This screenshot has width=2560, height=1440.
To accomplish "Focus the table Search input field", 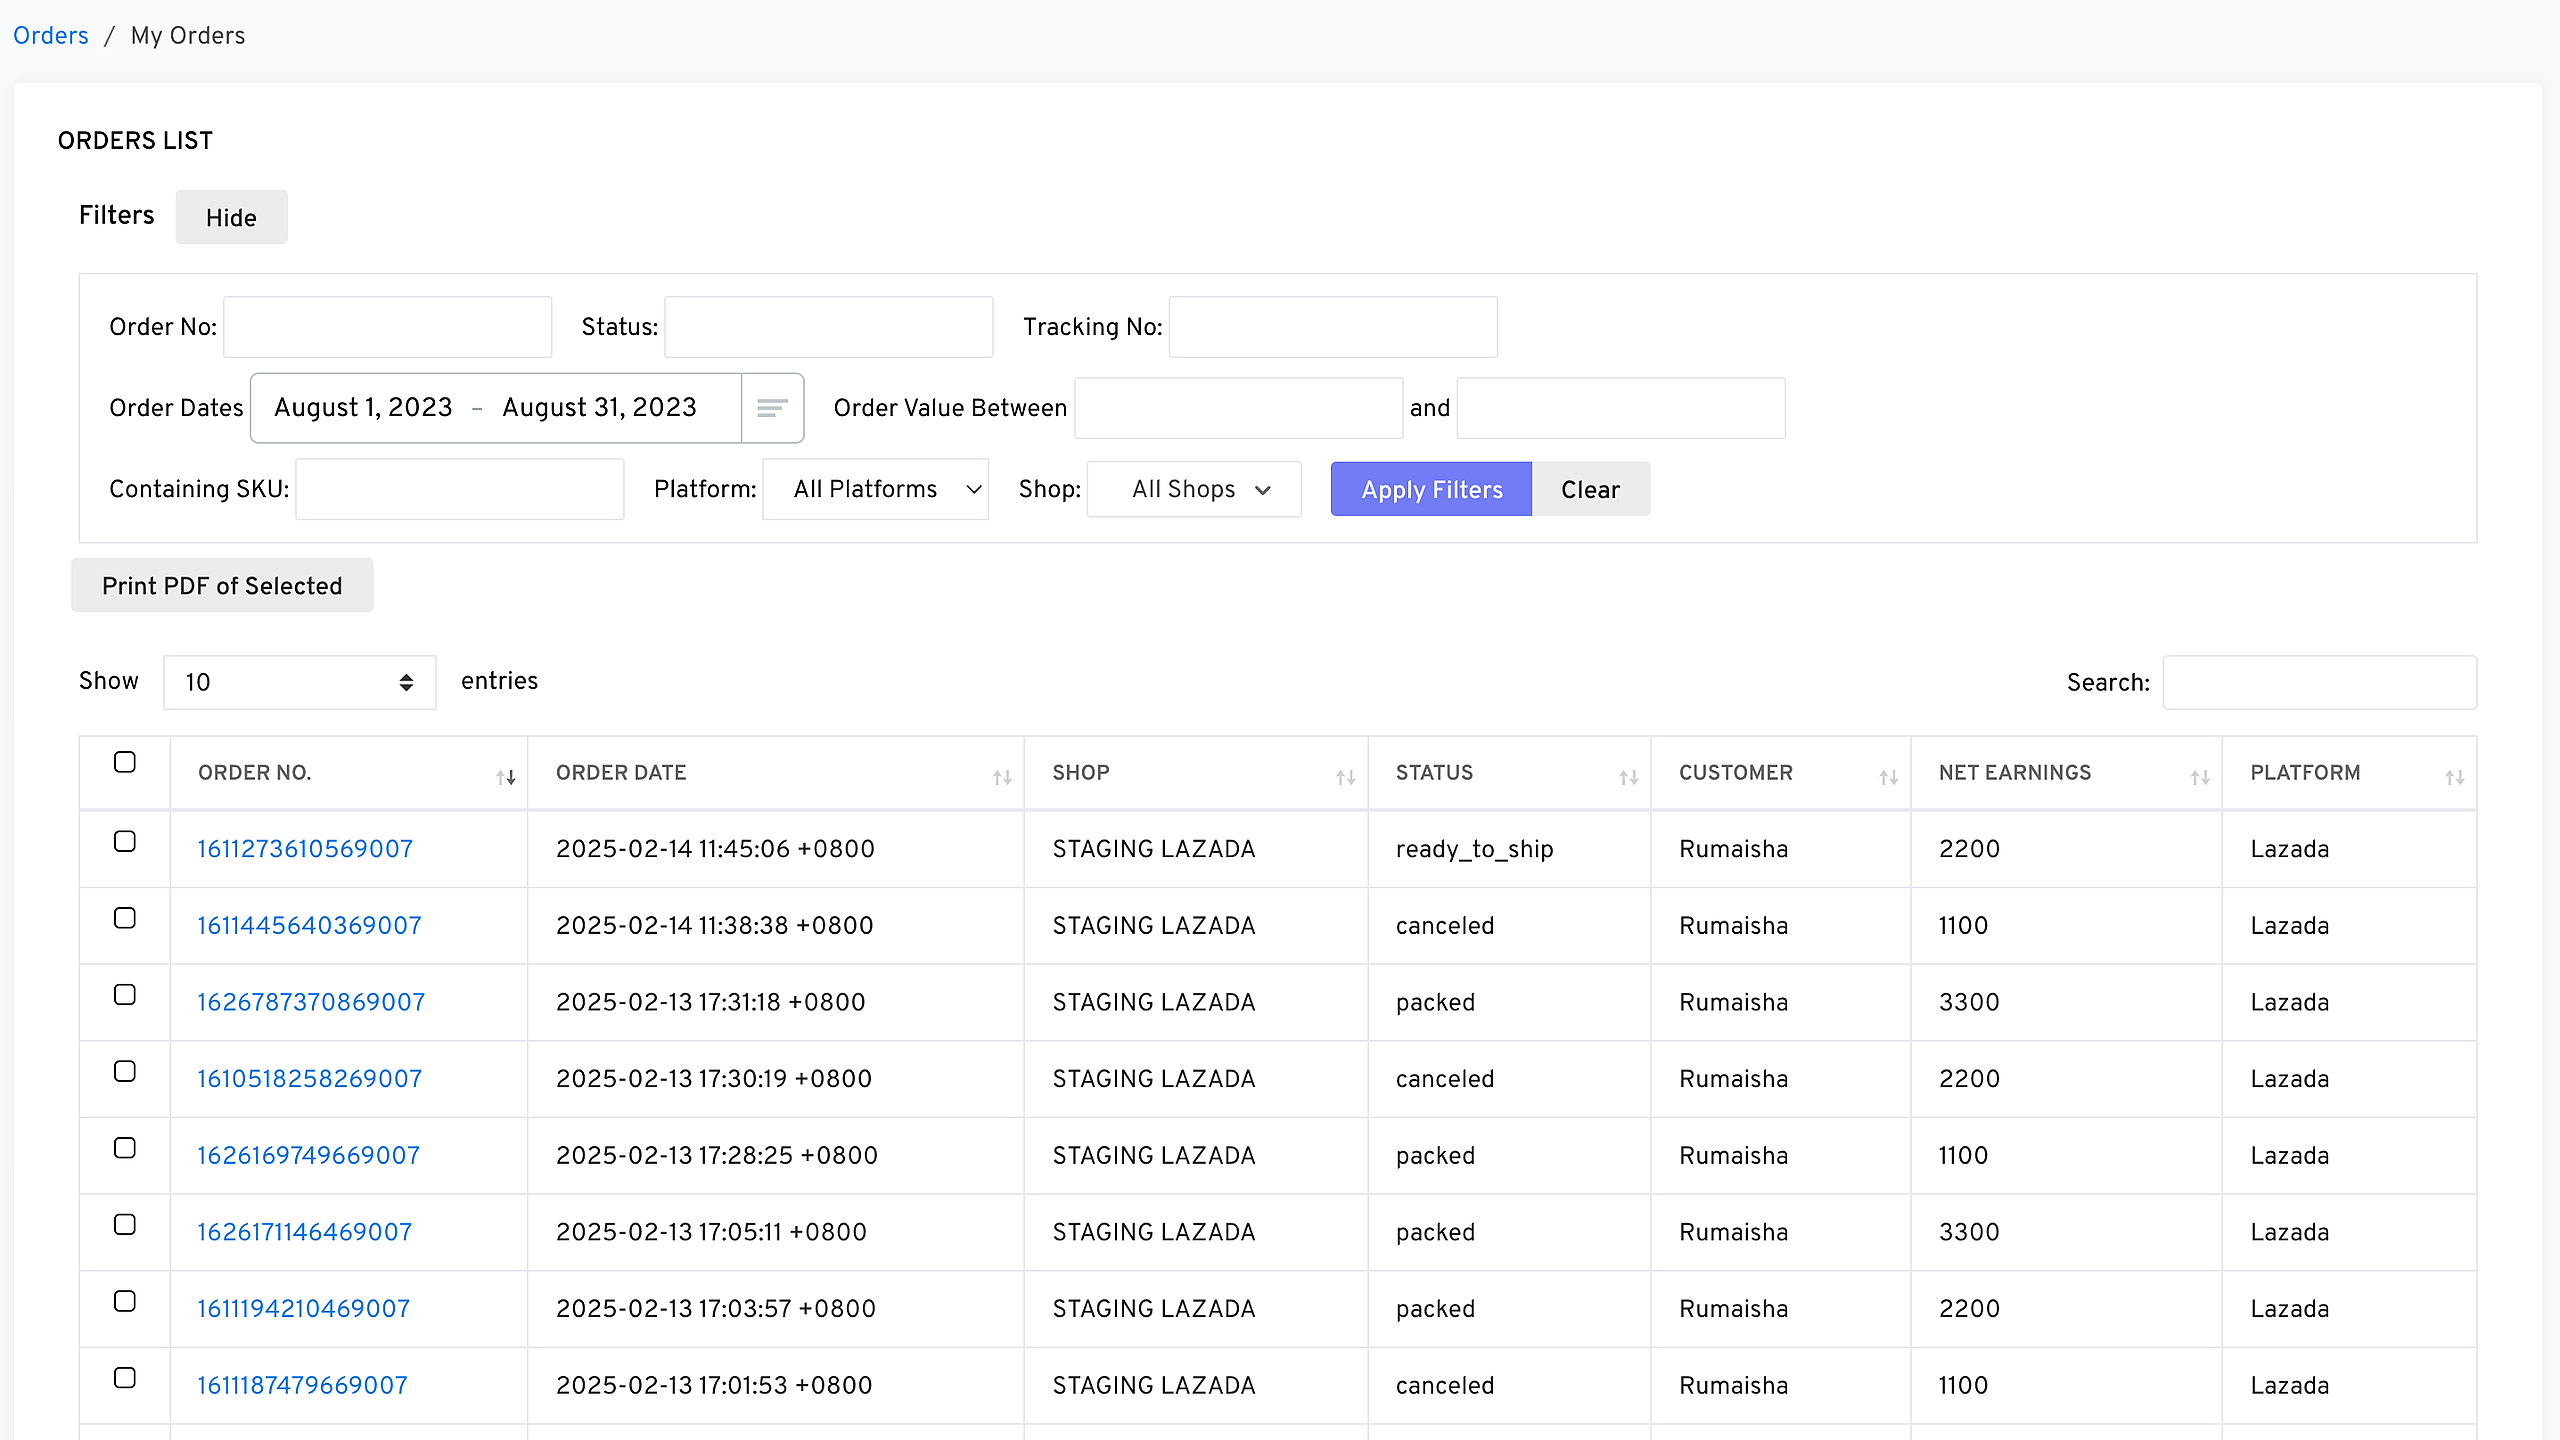I will [2319, 682].
